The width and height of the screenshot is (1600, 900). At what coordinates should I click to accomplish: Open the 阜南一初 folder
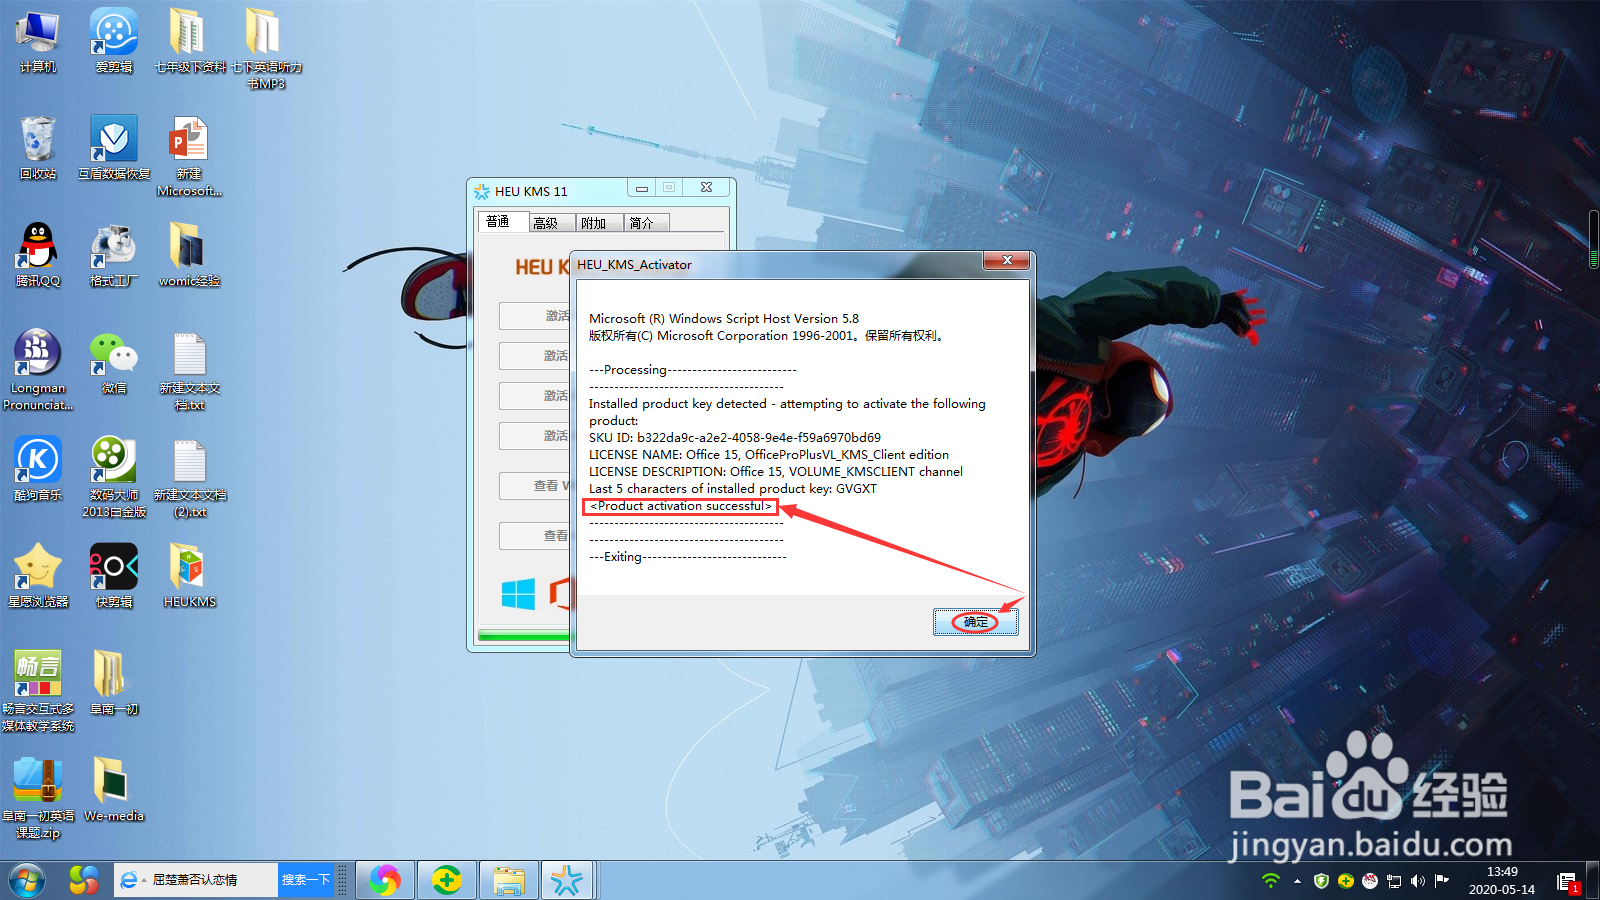tap(114, 683)
